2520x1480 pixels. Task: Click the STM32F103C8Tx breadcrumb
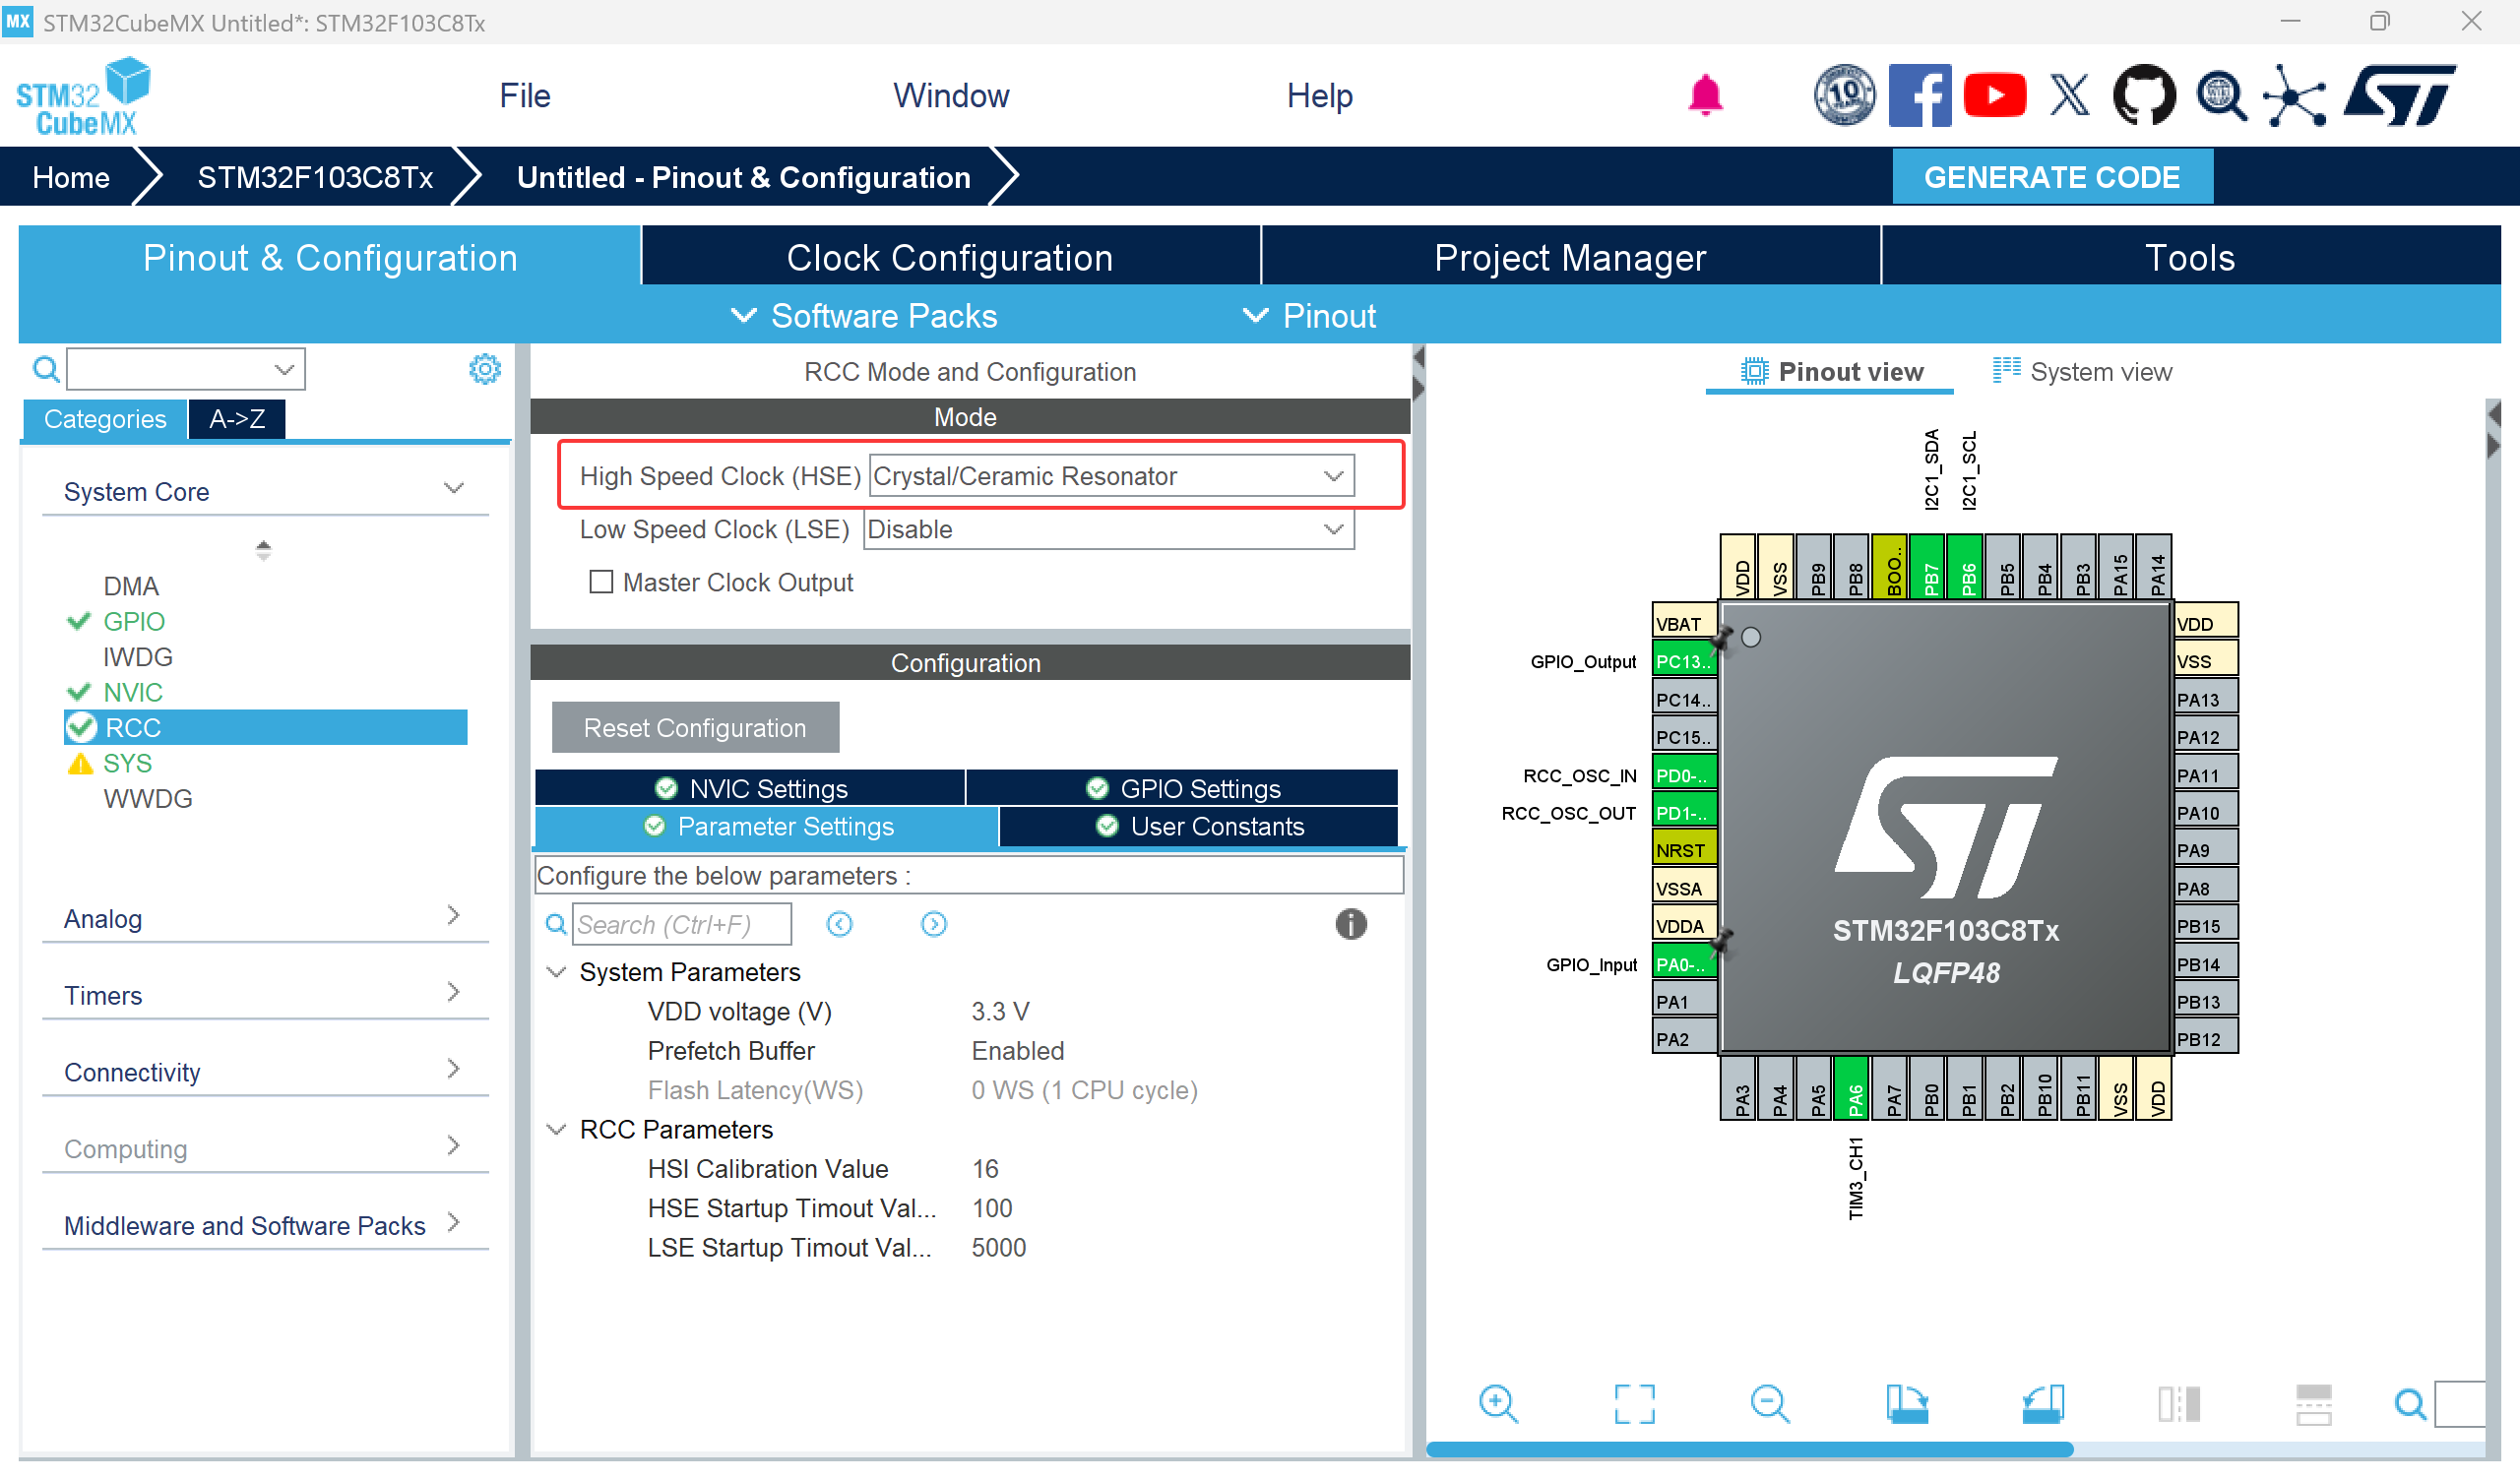click(315, 177)
